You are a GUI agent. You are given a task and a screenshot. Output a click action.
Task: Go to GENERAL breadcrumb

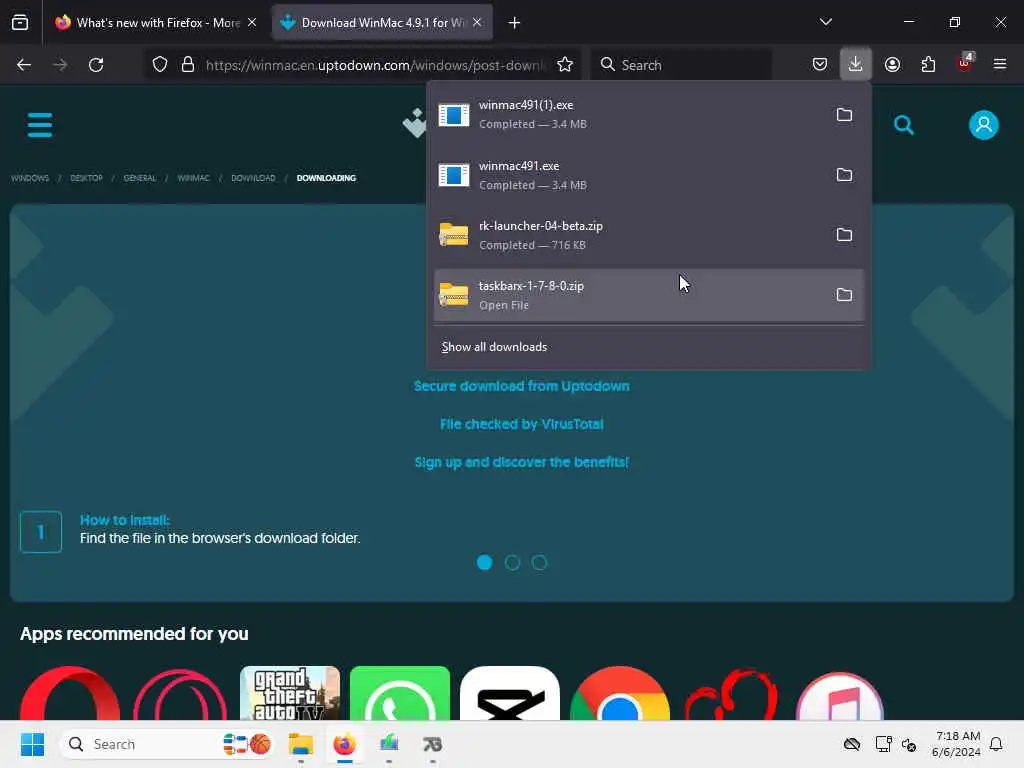140,178
